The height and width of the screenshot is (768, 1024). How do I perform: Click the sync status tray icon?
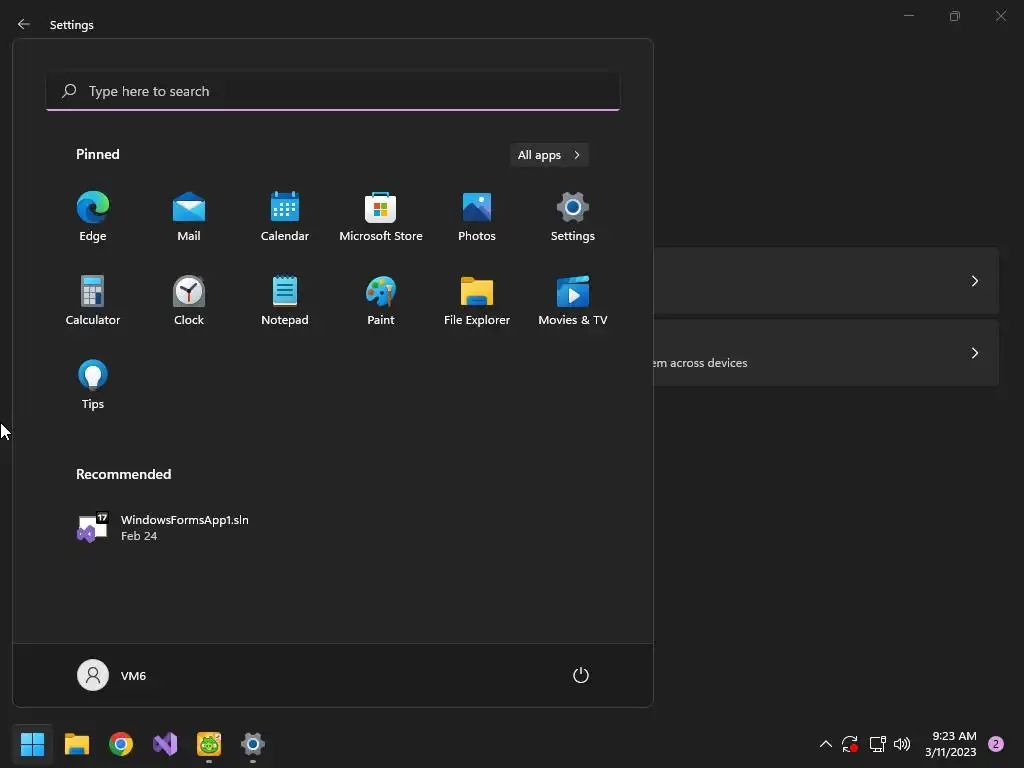click(850, 744)
